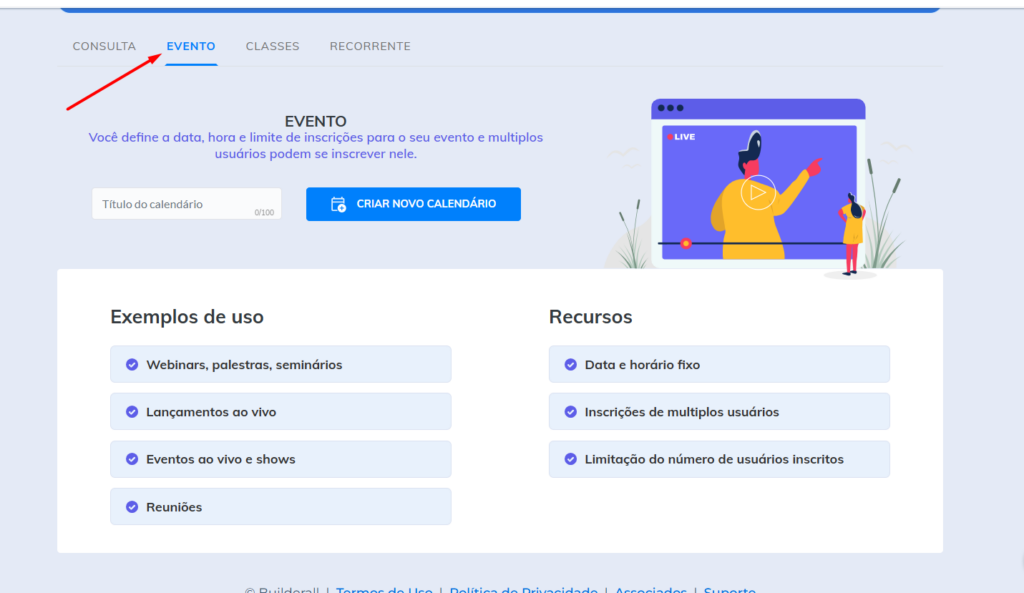Click the check icon beside Lançamentos ao vivo
The height and width of the screenshot is (593, 1024).
point(132,412)
